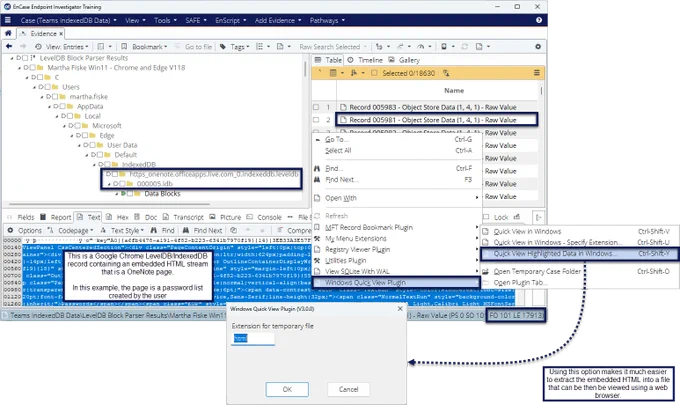The height and width of the screenshot is (405, 680).
Task: Collapse the Default folder tree node
Action: [87, 155]
